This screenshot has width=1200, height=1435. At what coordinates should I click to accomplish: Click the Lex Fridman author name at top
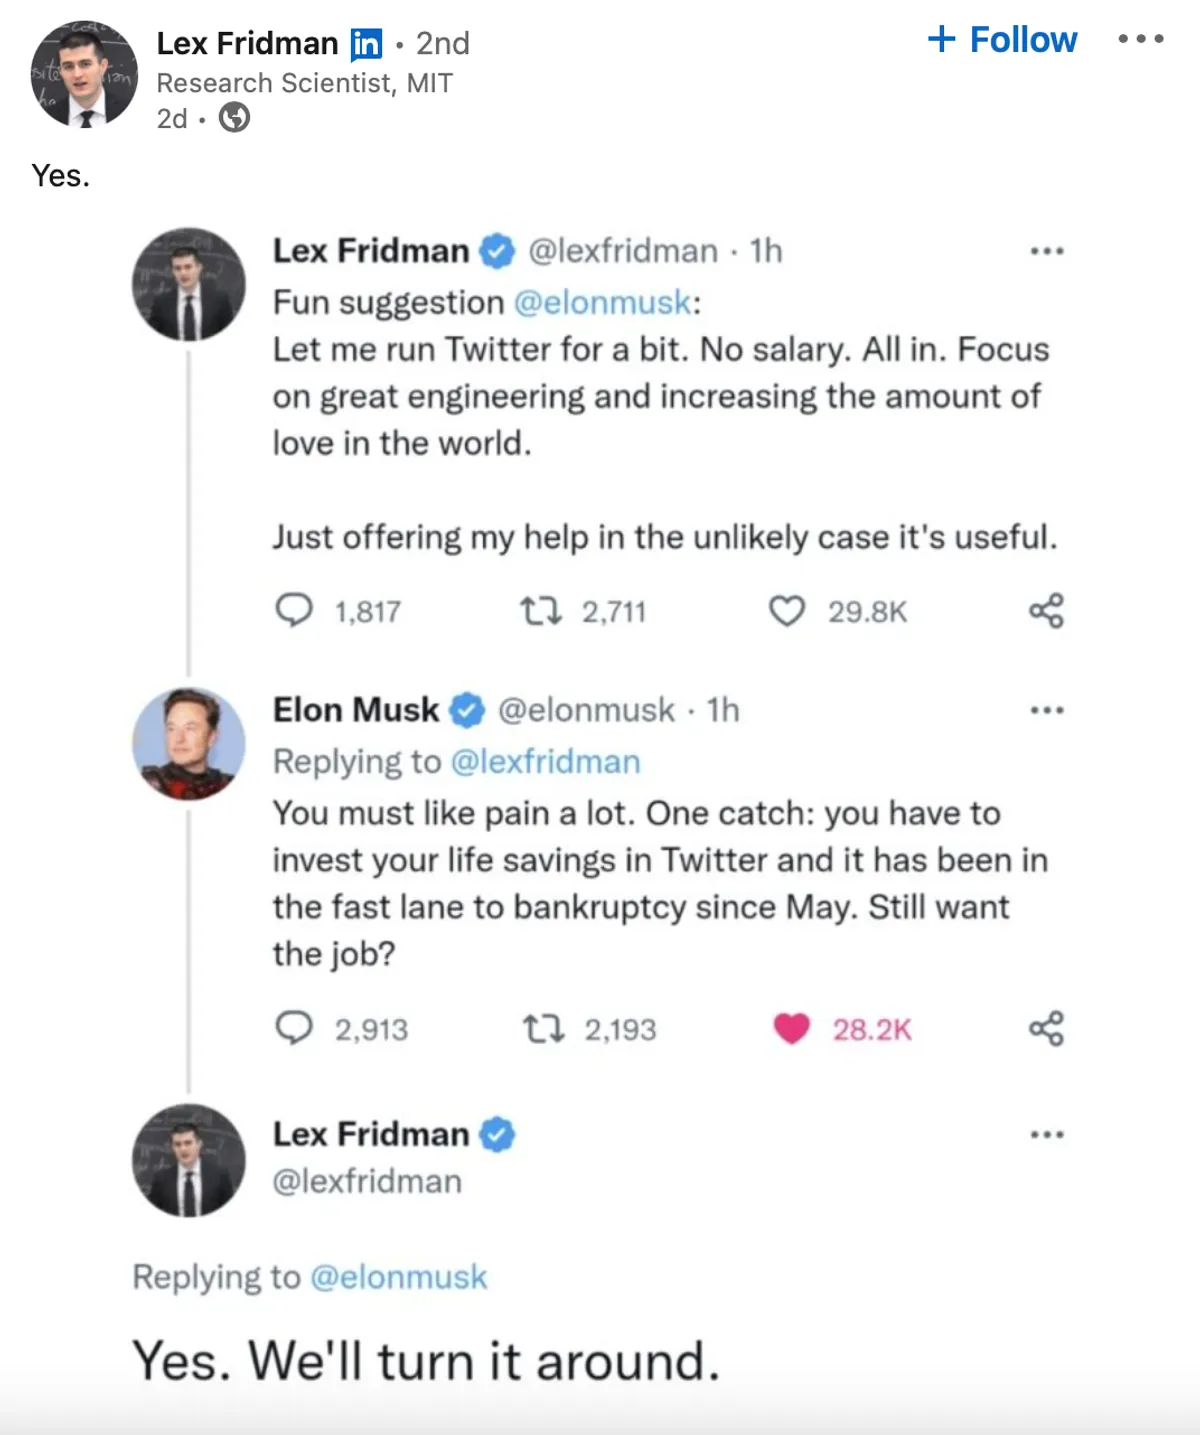(x=247, y=44)
